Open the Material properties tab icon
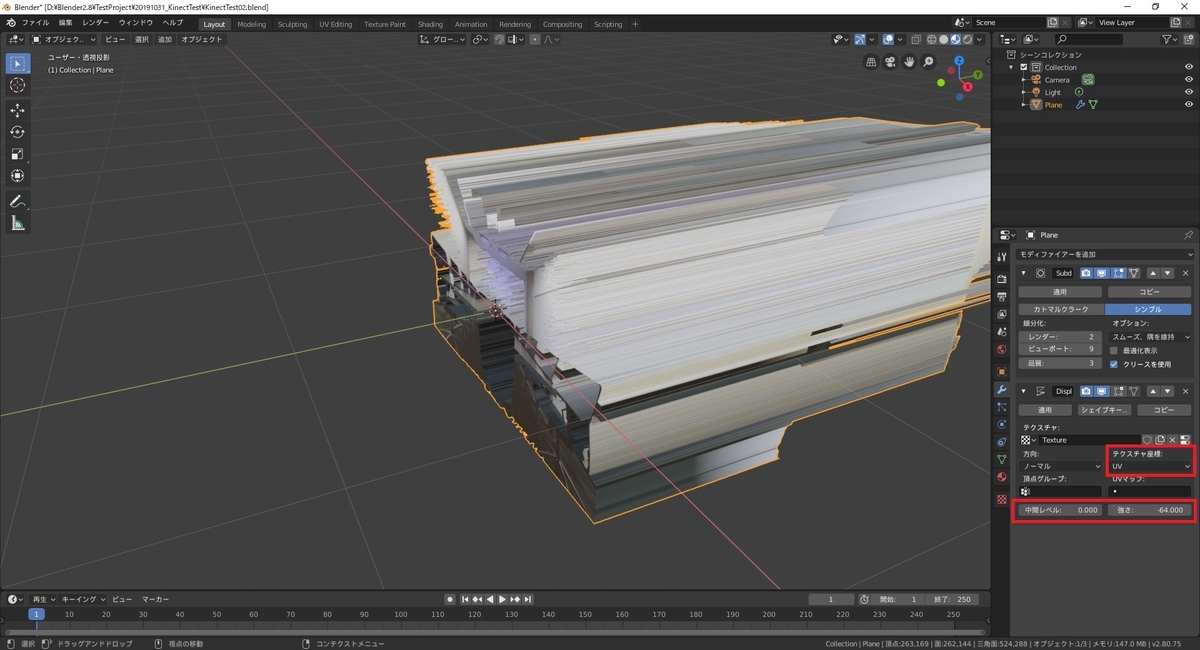The image size is (1200, 650). [1001, 477]
